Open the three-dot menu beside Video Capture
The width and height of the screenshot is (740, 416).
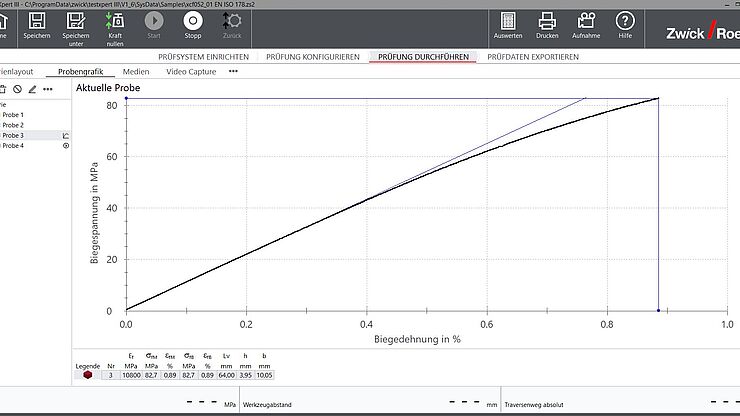tap(234, 72)
